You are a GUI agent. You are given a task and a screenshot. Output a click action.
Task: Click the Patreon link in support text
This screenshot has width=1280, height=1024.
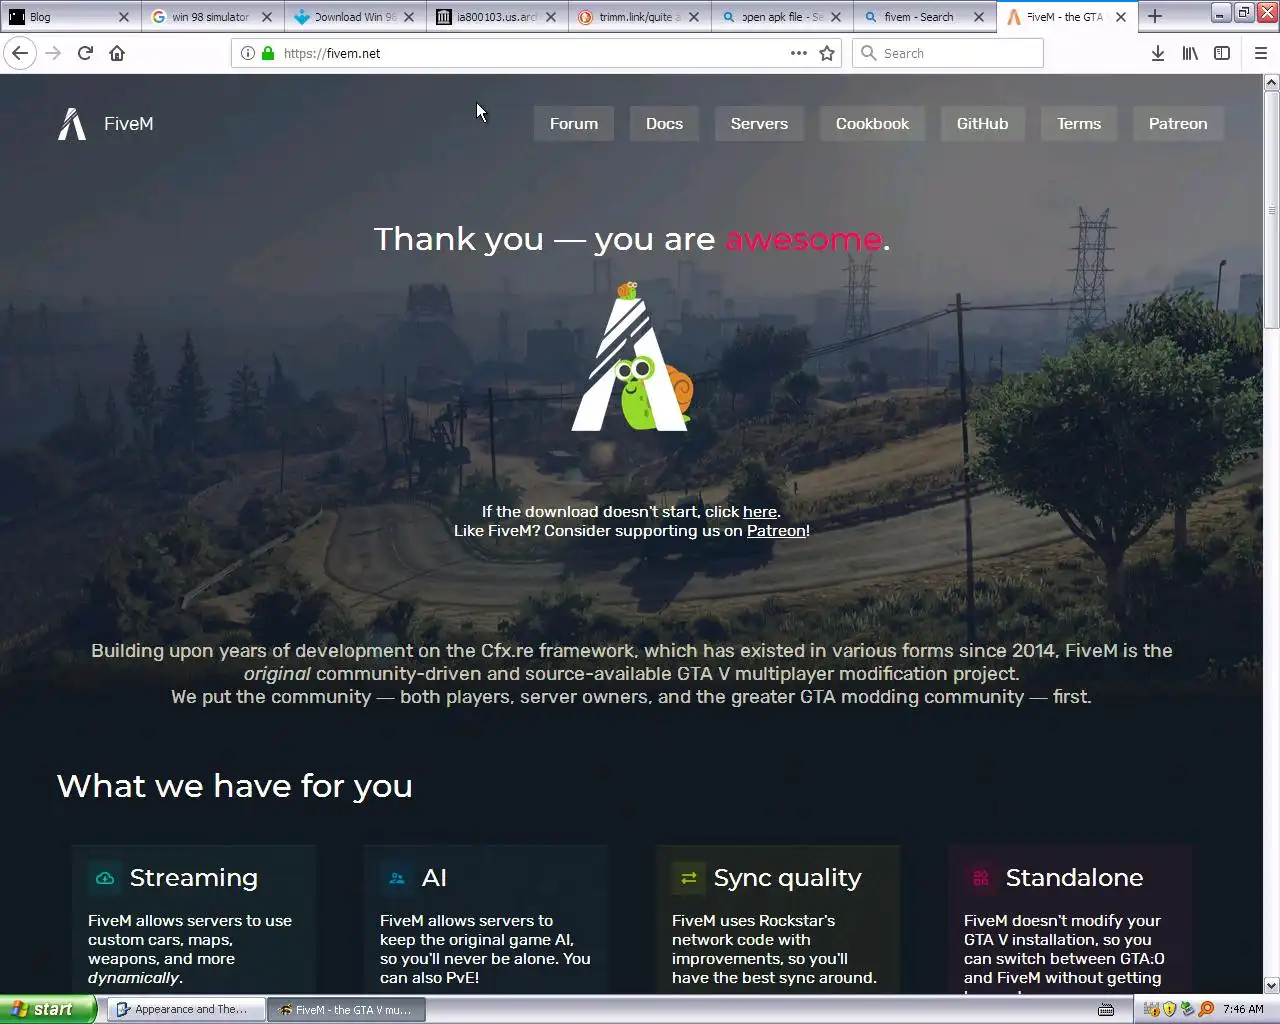776,531
